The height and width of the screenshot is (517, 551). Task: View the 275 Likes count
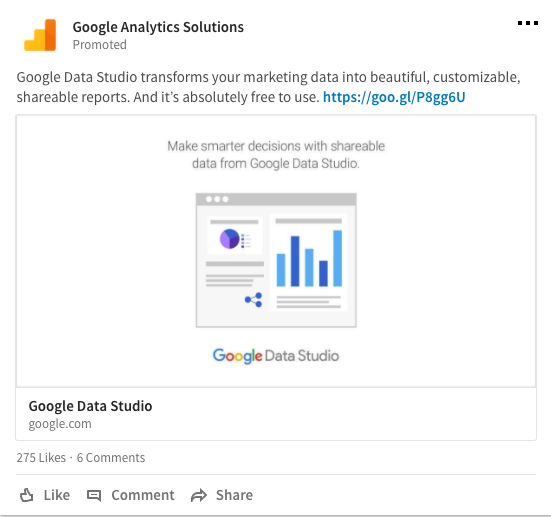[x=41, y=458]
